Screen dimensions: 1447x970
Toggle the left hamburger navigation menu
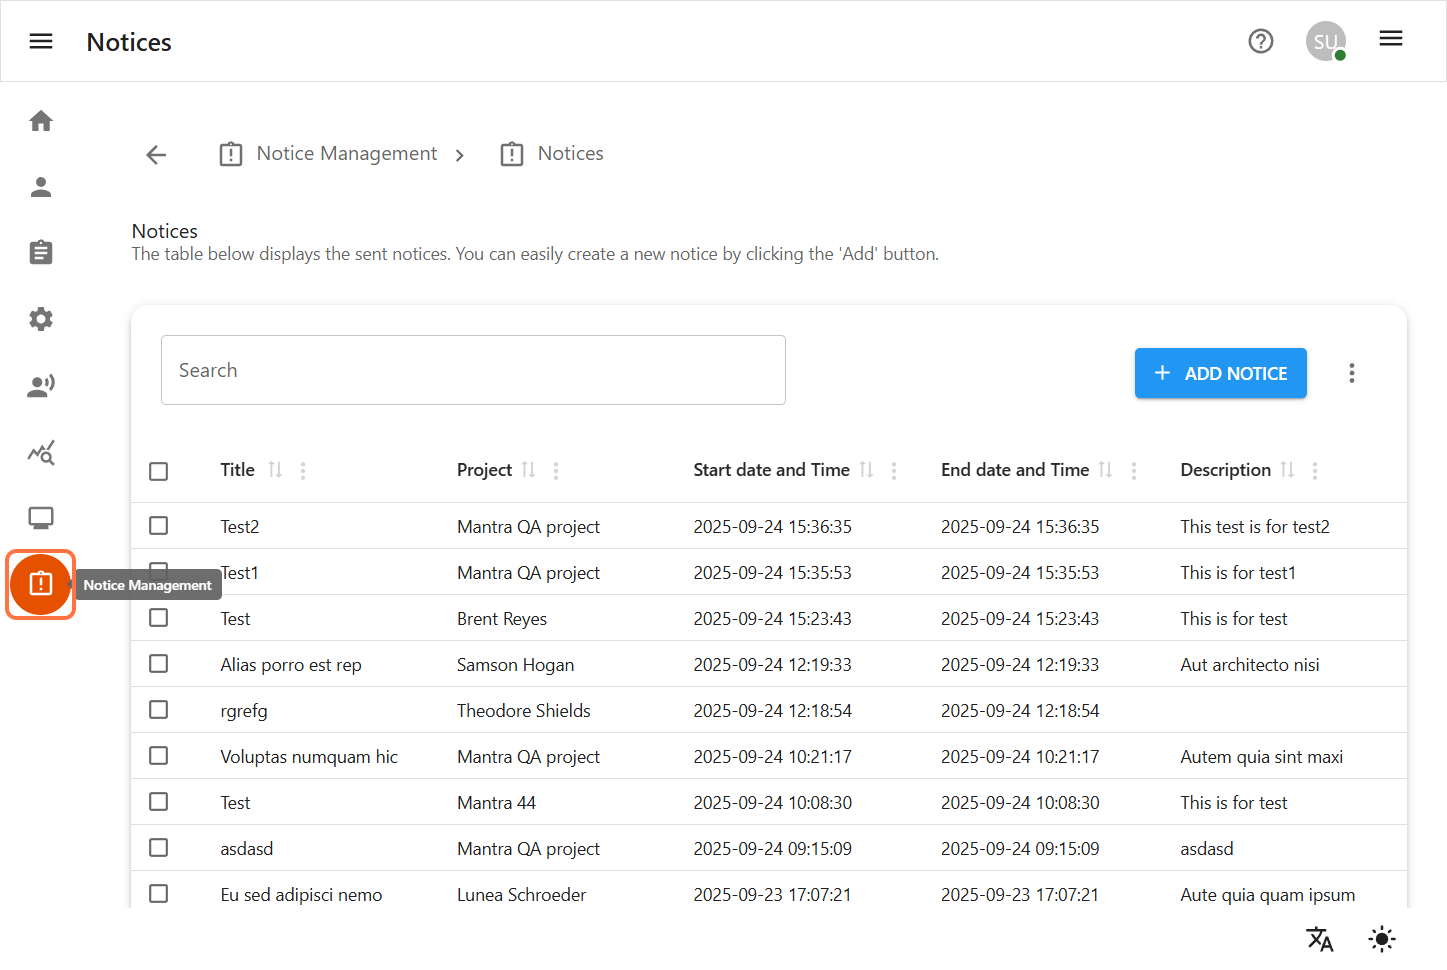coord(41,41)
